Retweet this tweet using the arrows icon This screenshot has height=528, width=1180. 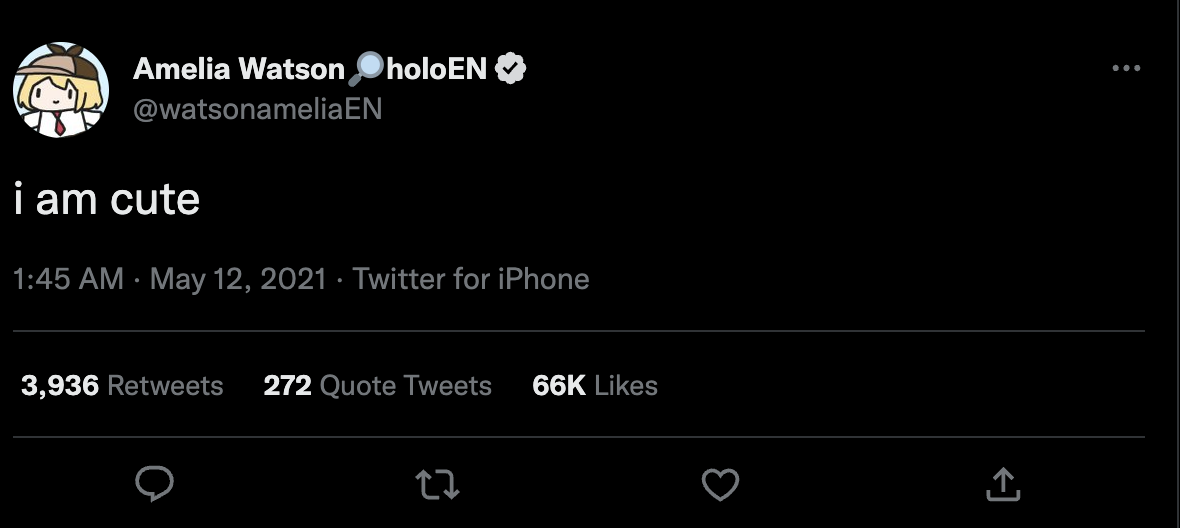tap(437, 486)
